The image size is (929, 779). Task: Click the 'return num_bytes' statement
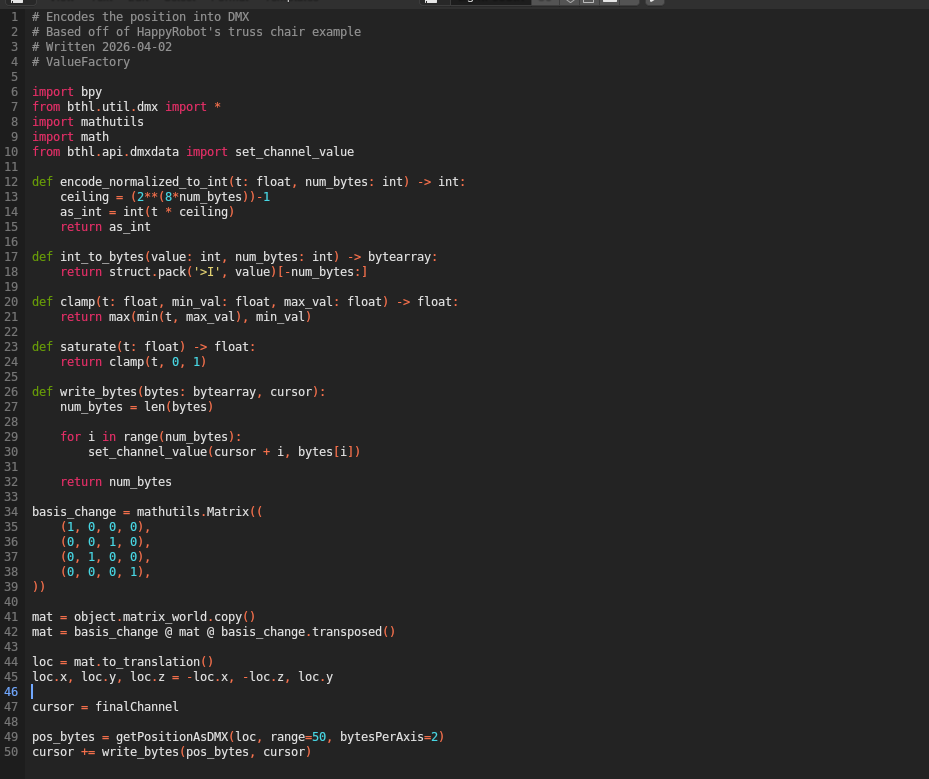[x=116, y=482]
